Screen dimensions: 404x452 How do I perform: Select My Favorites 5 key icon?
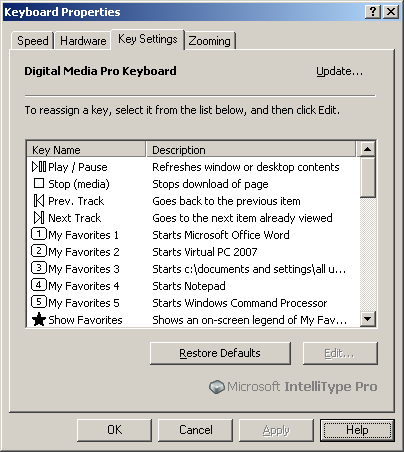coord(39,302)
